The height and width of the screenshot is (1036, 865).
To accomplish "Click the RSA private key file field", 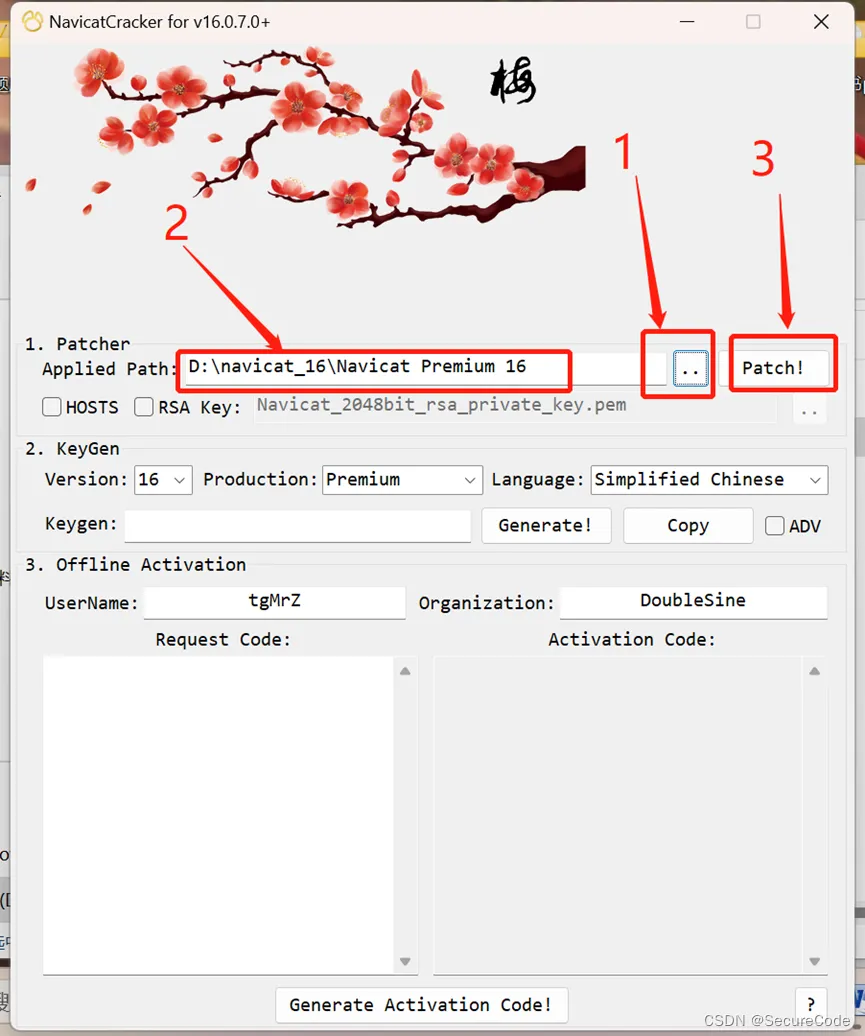I will pos(515,406).
